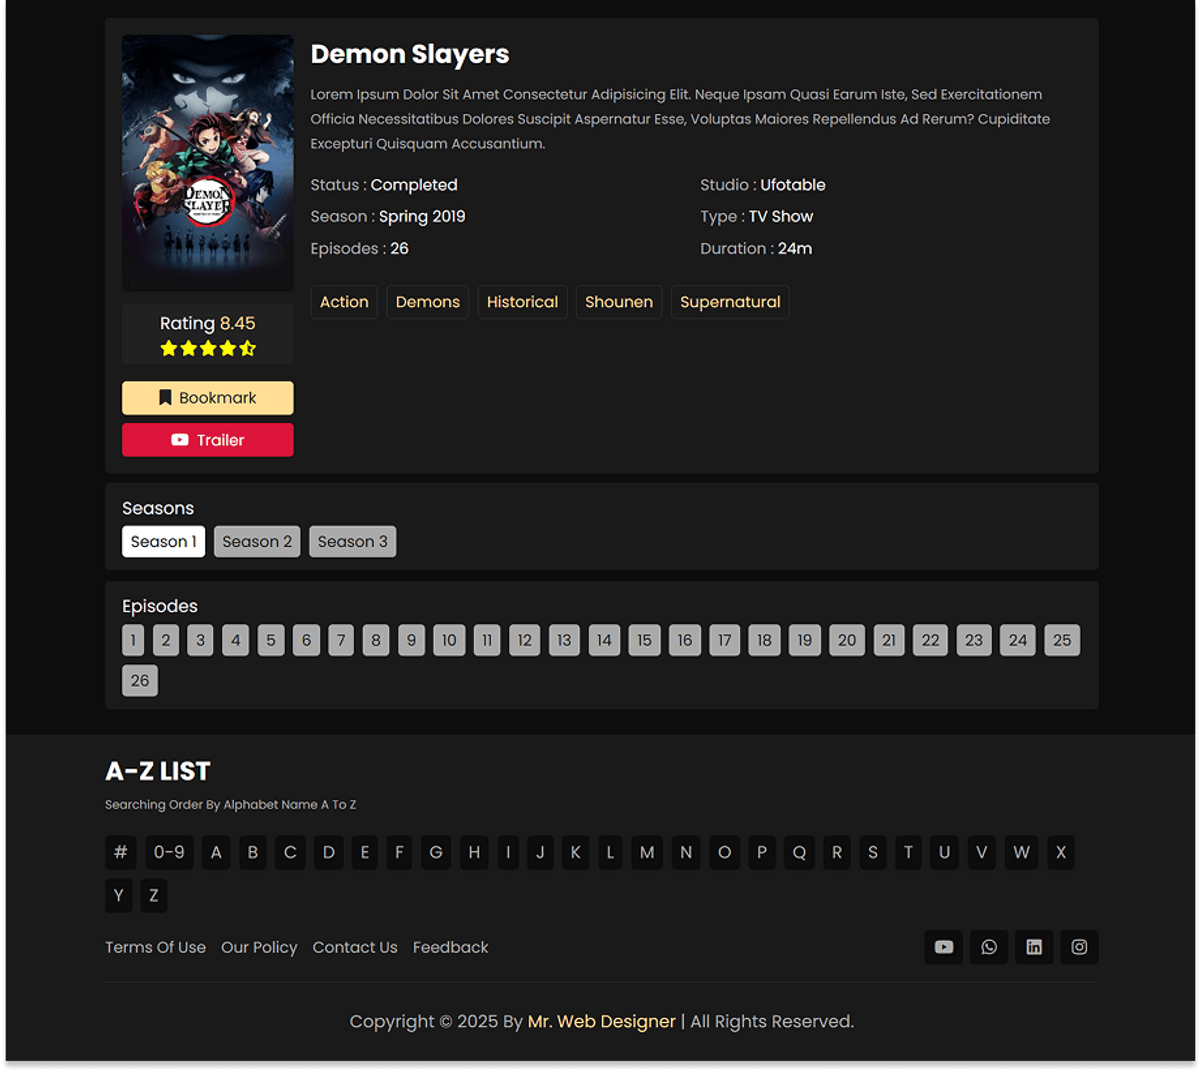
Task: Select episode 9
Action: coord(411,640)
